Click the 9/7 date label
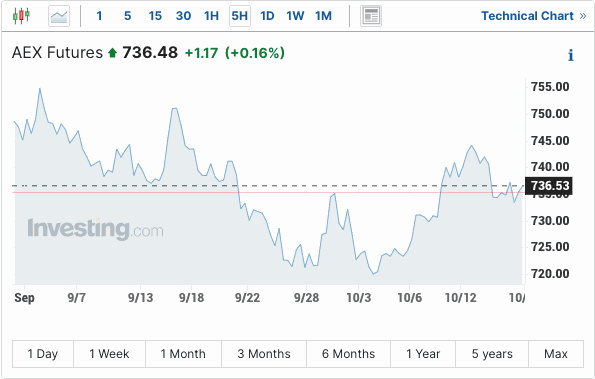Screen dimensions: 595x379 76,298
